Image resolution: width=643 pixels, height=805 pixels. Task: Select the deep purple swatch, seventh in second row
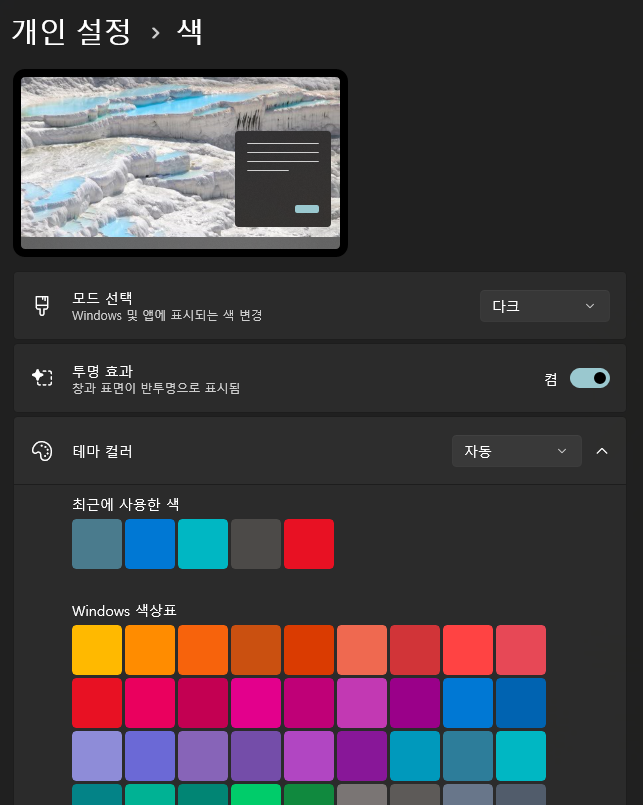tap(415, 703)
